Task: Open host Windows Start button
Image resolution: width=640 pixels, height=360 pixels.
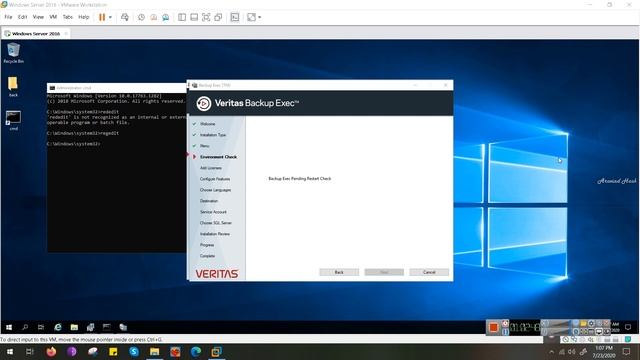Action: click(10, 351)
